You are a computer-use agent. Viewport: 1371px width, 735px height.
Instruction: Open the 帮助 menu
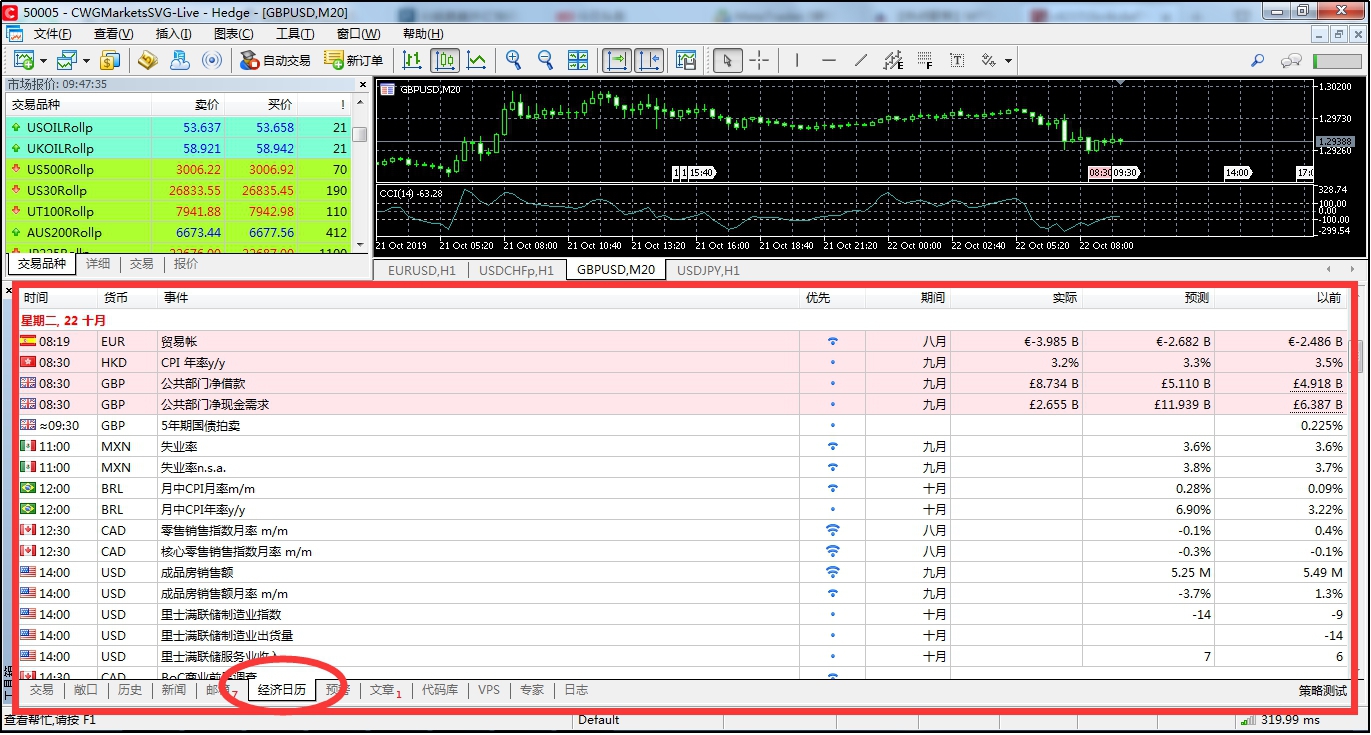(x=423, y=34)
